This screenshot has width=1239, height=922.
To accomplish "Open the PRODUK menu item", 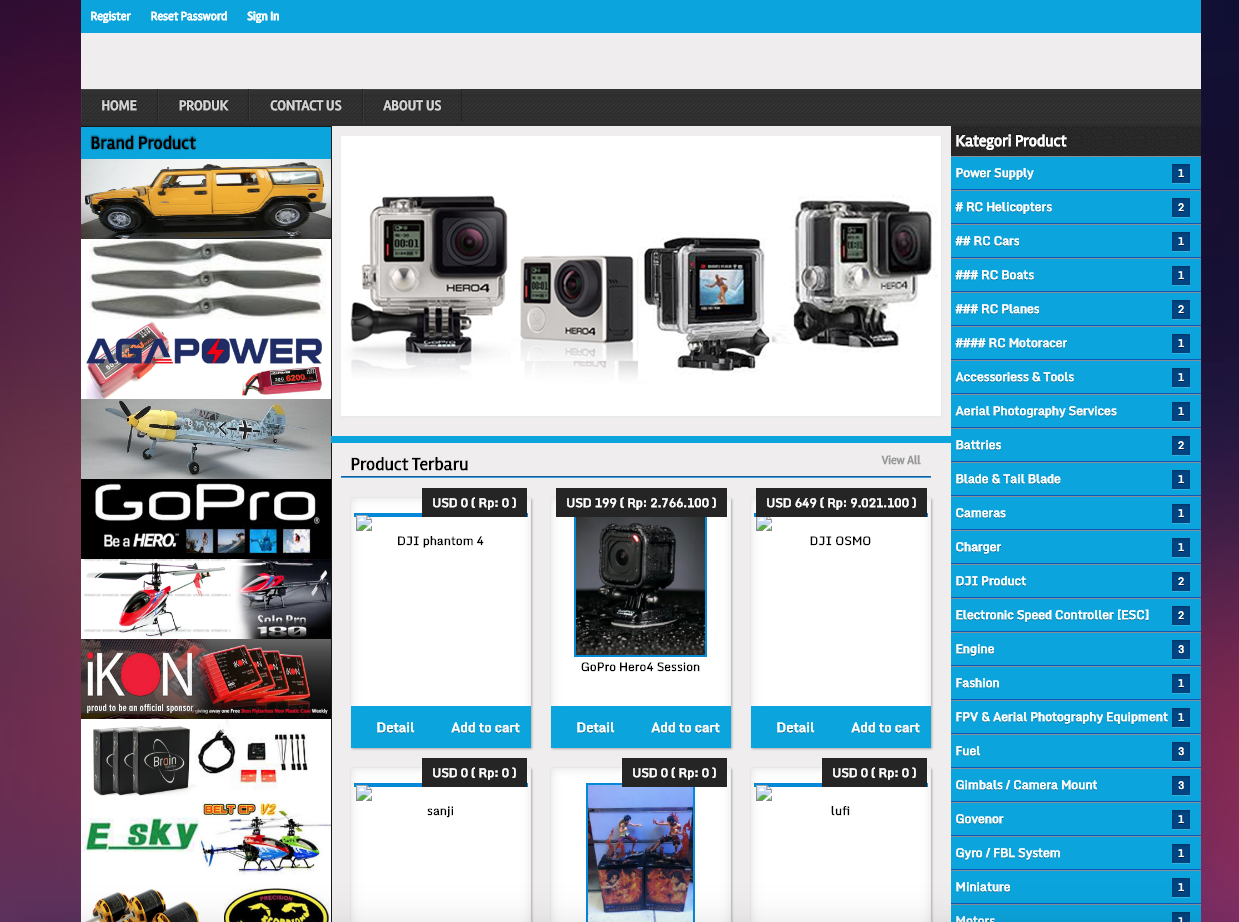I will tap(203, 106).
